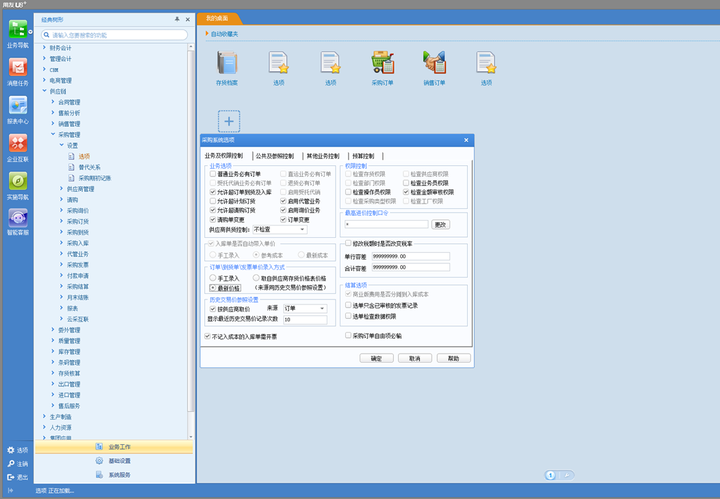The height and width of the screenshot is (499, 720).
Task: Switch to the 其他业务控制 tab
Action: tap(323, 156)
